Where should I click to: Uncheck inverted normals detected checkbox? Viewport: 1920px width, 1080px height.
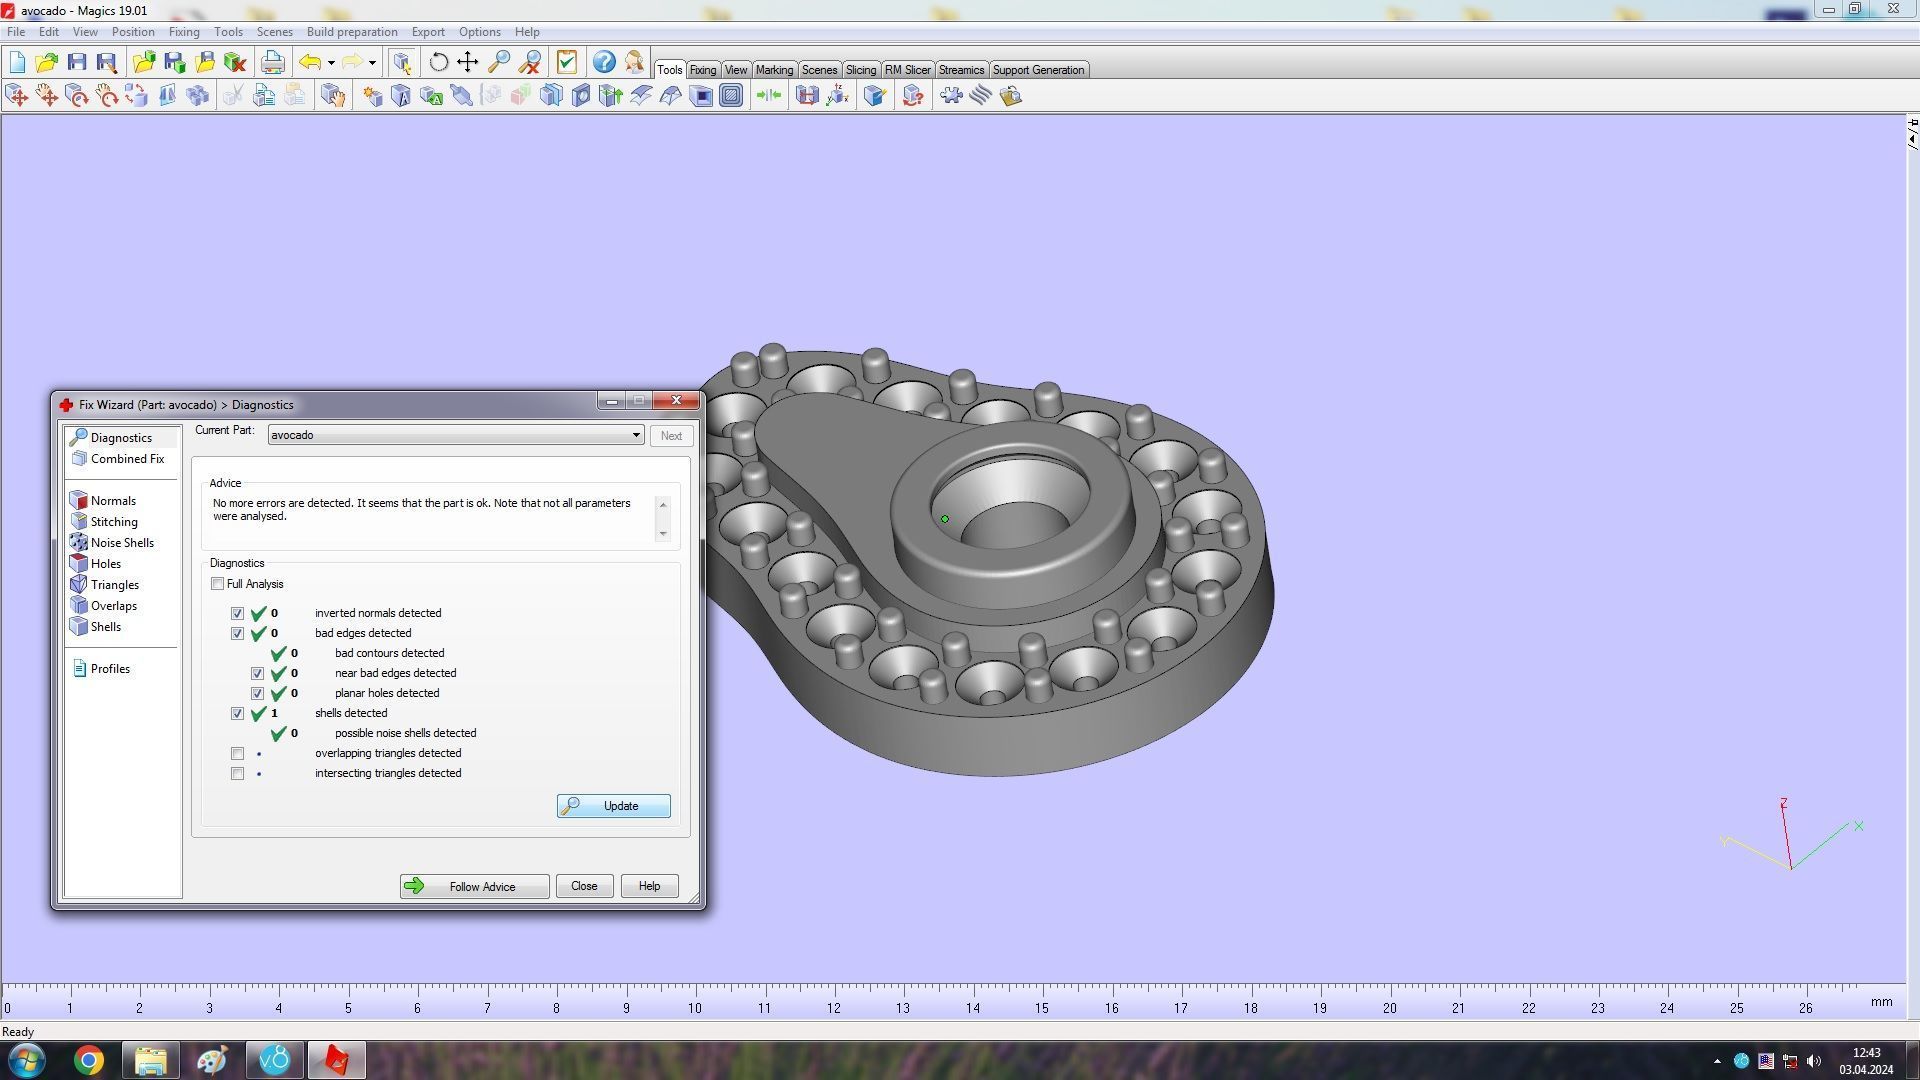[x=237, y=614]
